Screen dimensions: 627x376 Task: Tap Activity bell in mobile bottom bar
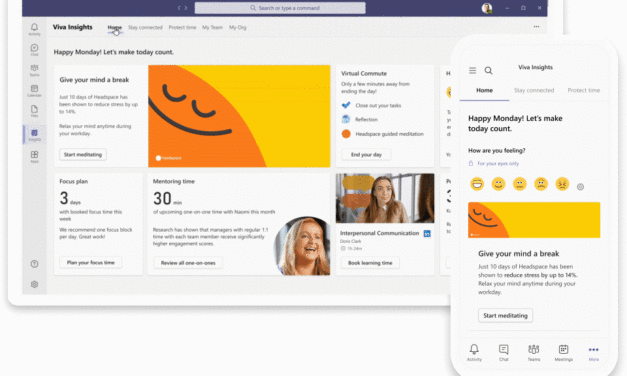pyautogui.click(x=474, y=352)
